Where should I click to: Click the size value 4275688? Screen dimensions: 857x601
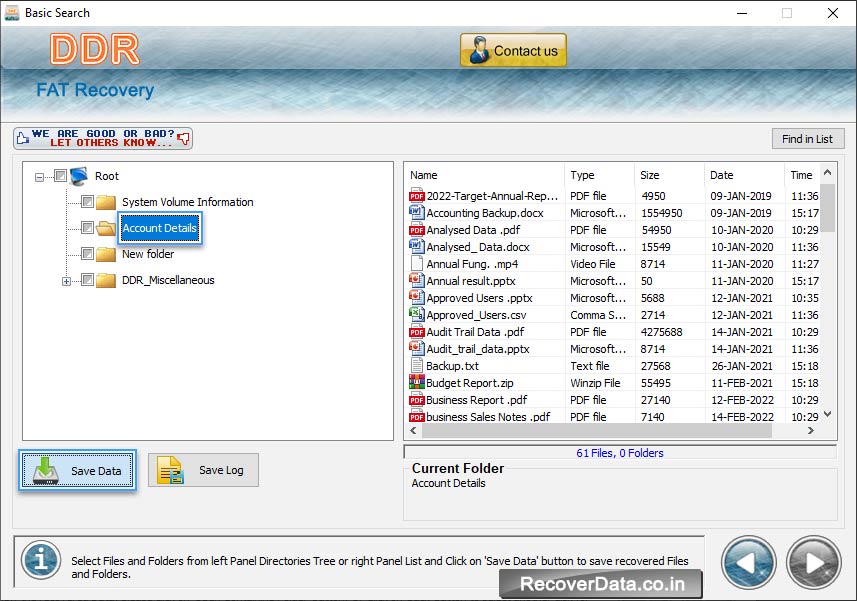(x=661, y=332)
